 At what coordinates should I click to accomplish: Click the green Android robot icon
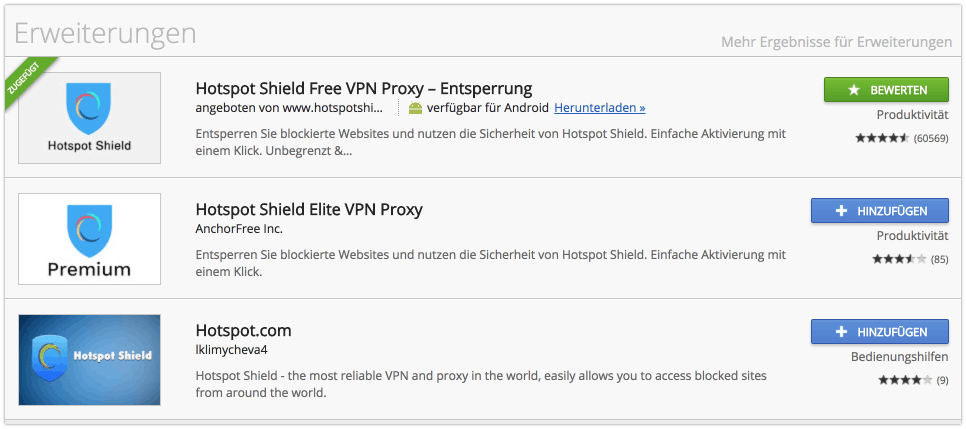[415, 108]
